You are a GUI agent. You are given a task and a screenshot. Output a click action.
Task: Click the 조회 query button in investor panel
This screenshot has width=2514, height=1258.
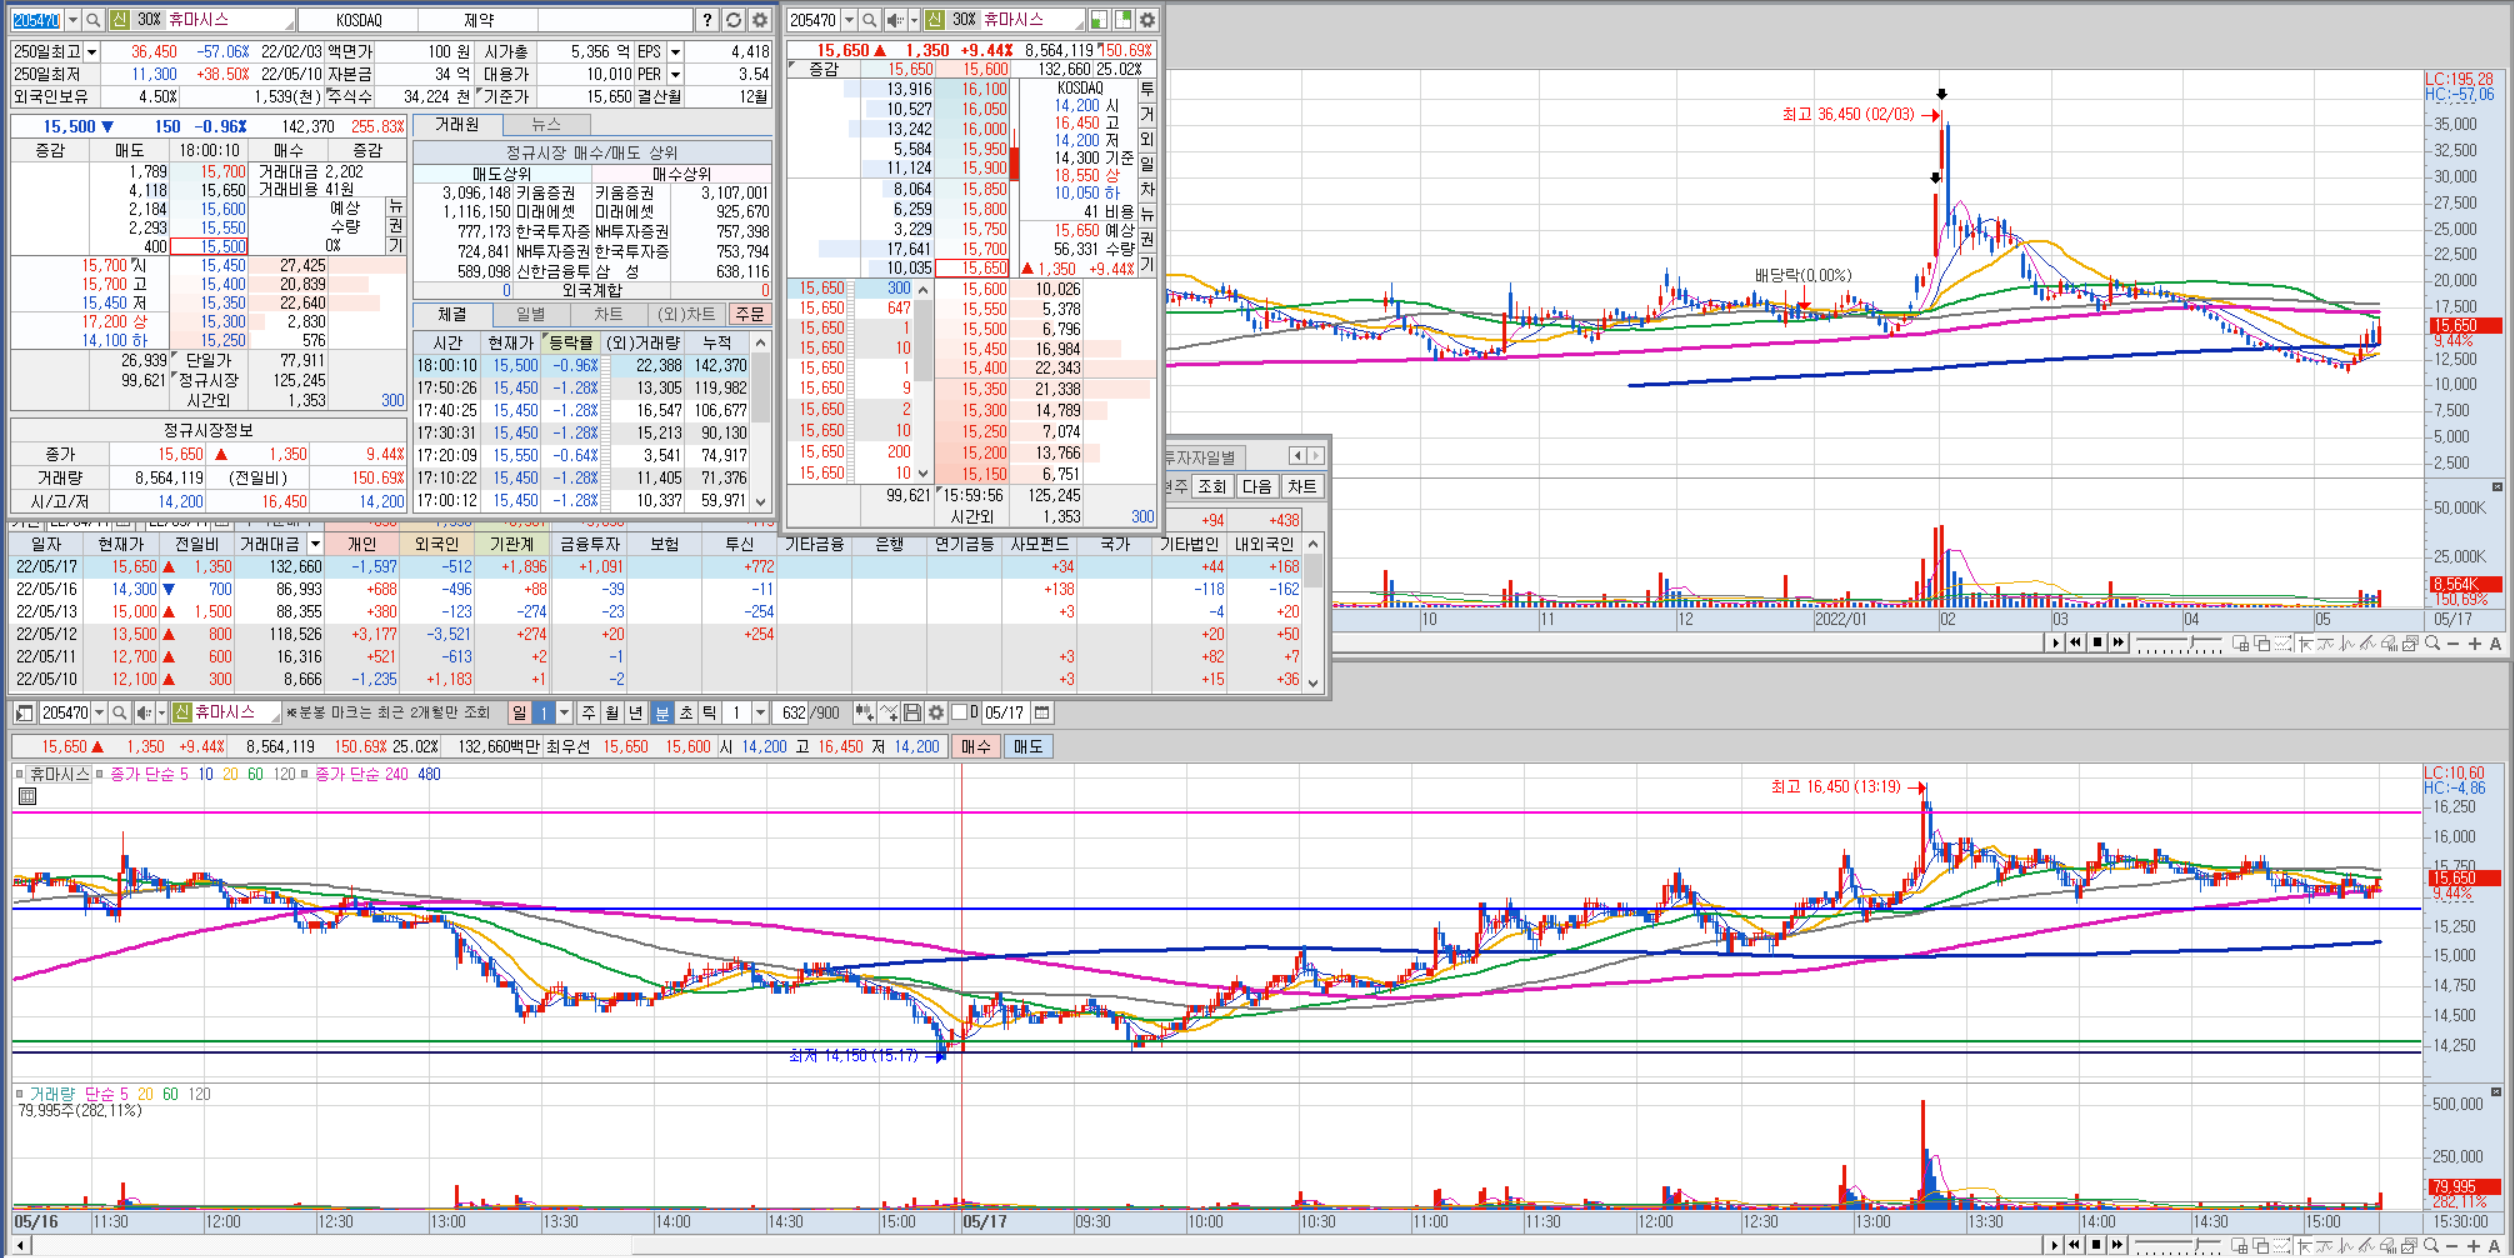[x=1212, y=487]
